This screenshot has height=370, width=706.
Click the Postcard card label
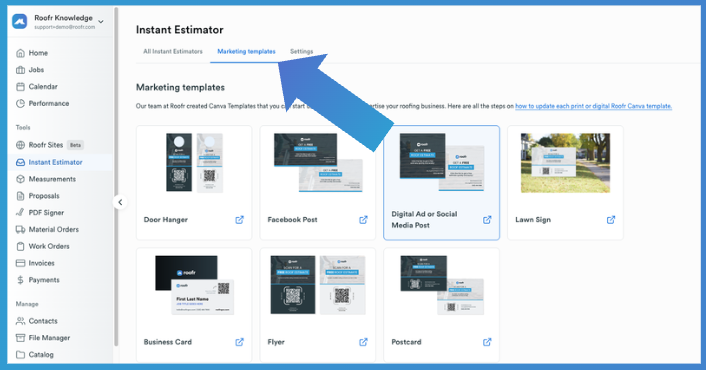click(407, 342)
